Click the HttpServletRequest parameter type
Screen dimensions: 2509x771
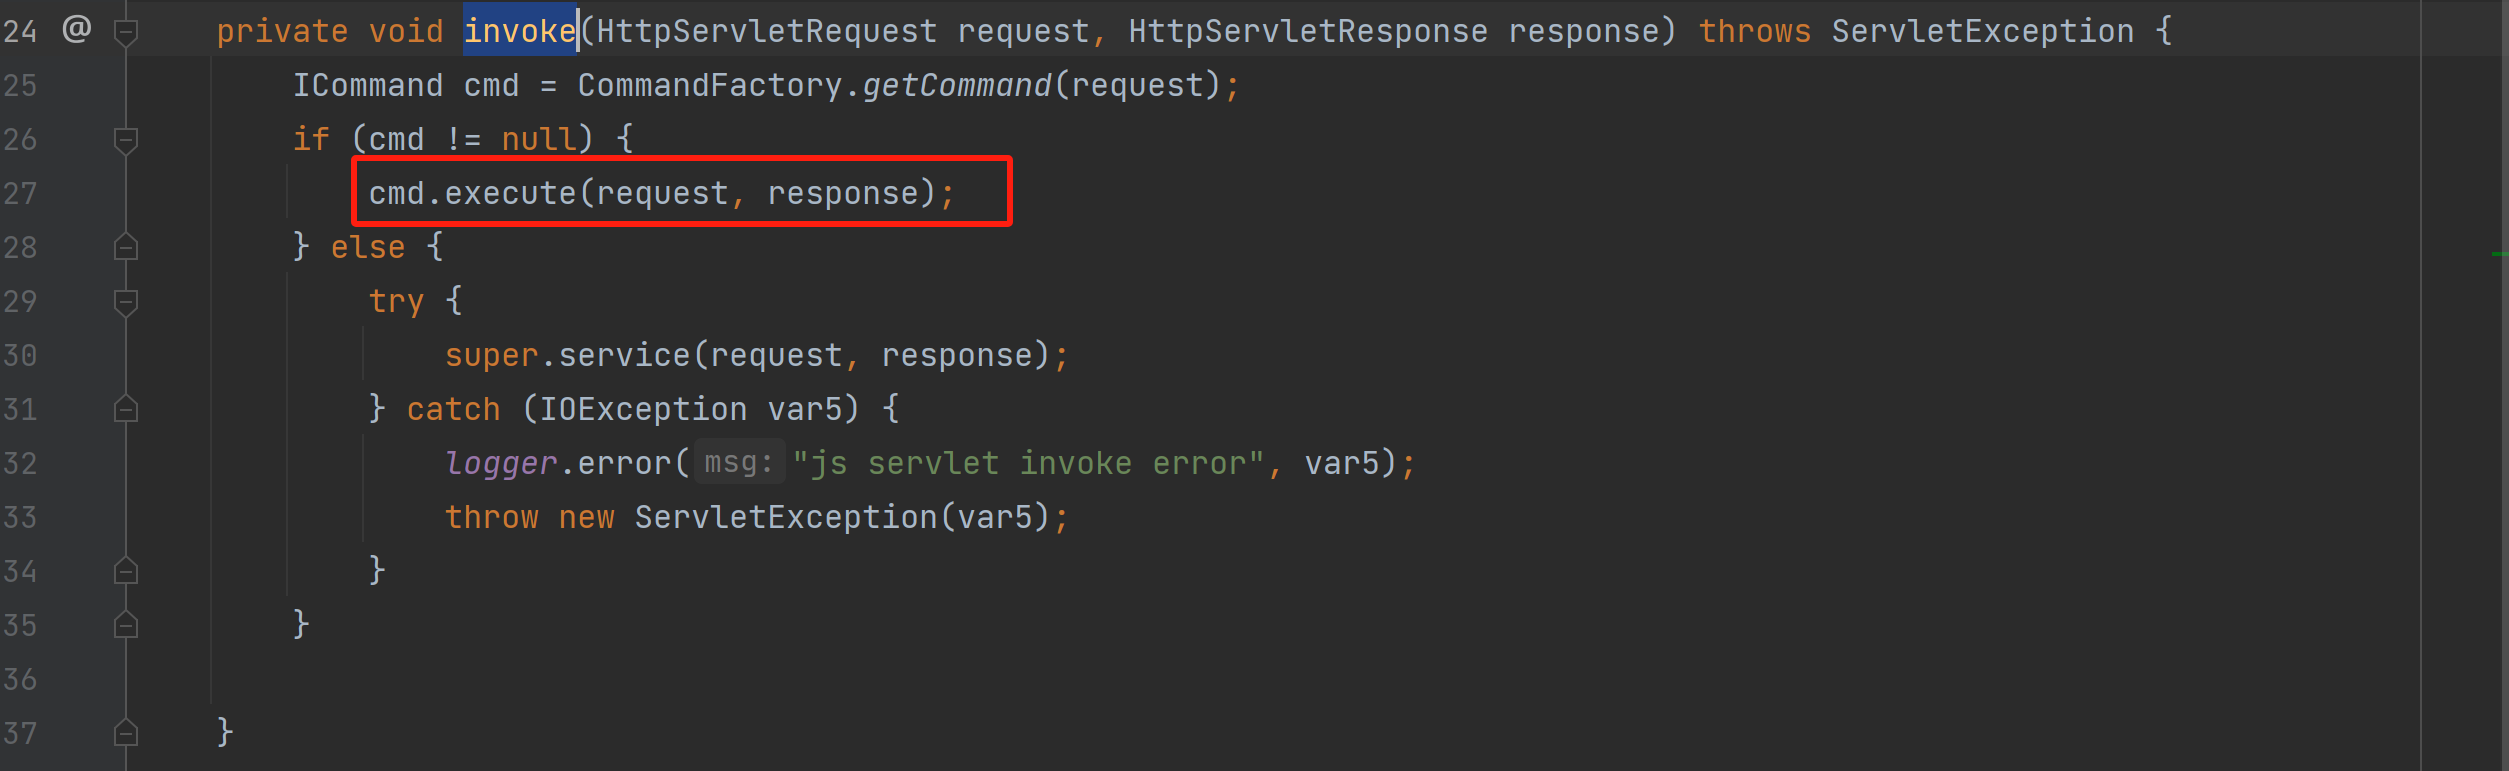click(766, 32)
